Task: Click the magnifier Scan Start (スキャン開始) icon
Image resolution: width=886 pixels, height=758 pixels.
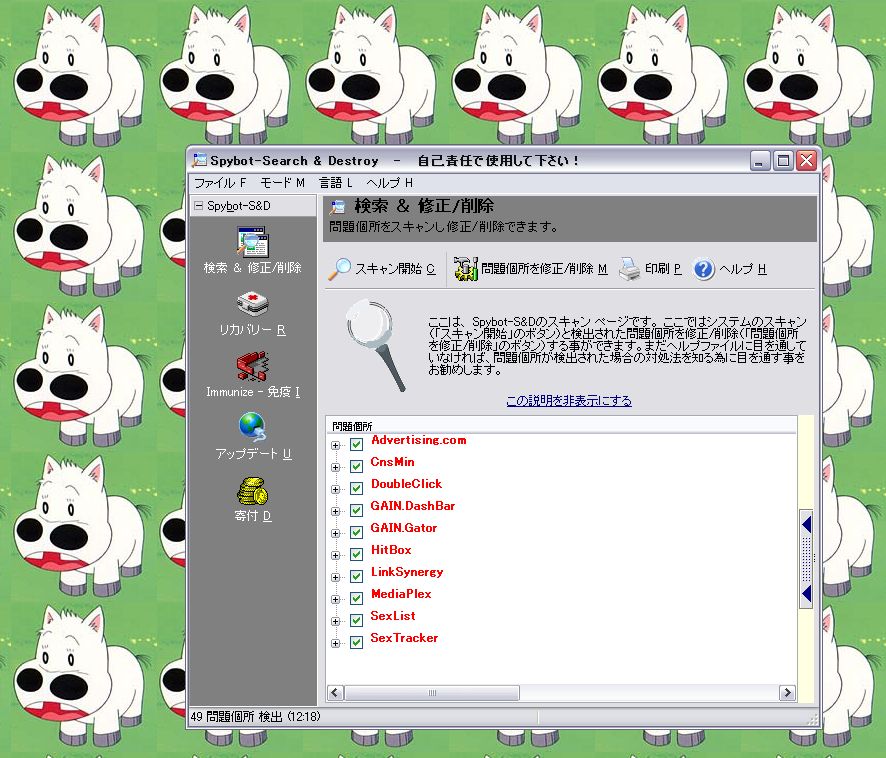Action: [341, 268]
